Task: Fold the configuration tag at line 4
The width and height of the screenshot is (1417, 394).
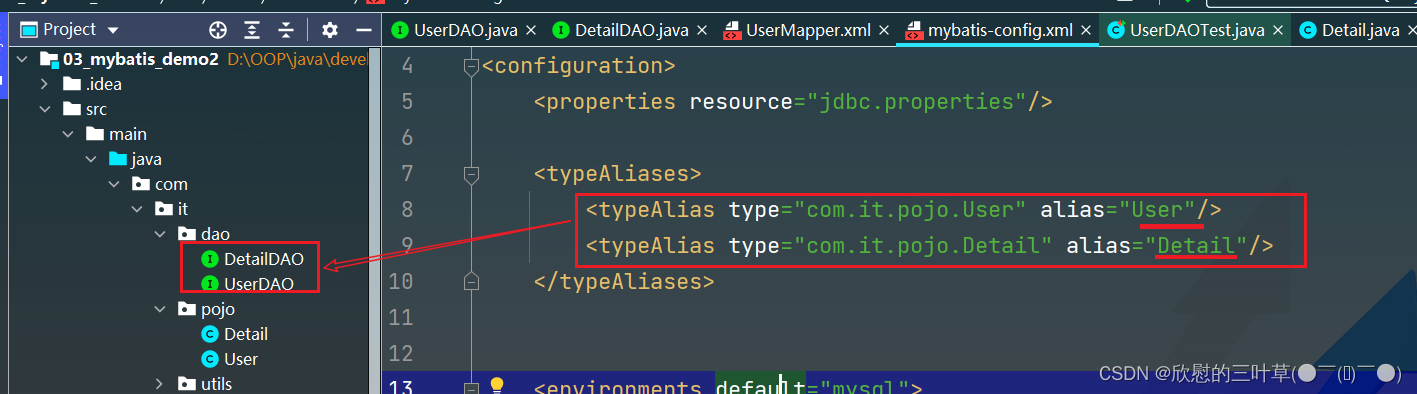Action: (471, 67)
